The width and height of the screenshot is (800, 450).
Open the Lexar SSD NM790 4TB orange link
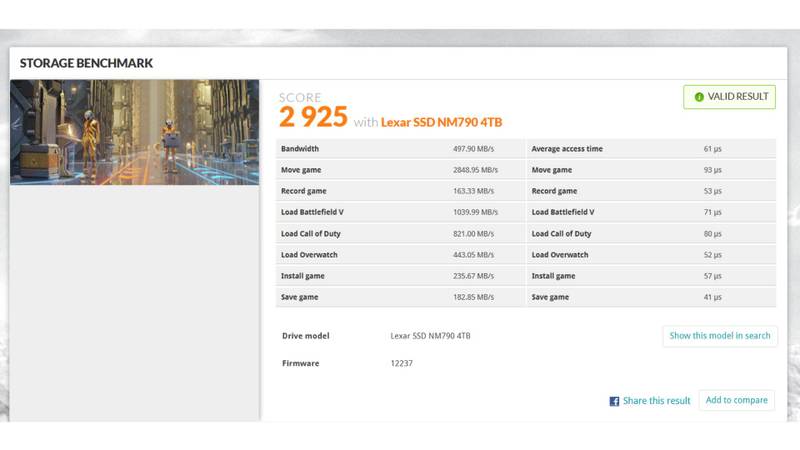tap(441, 122)
